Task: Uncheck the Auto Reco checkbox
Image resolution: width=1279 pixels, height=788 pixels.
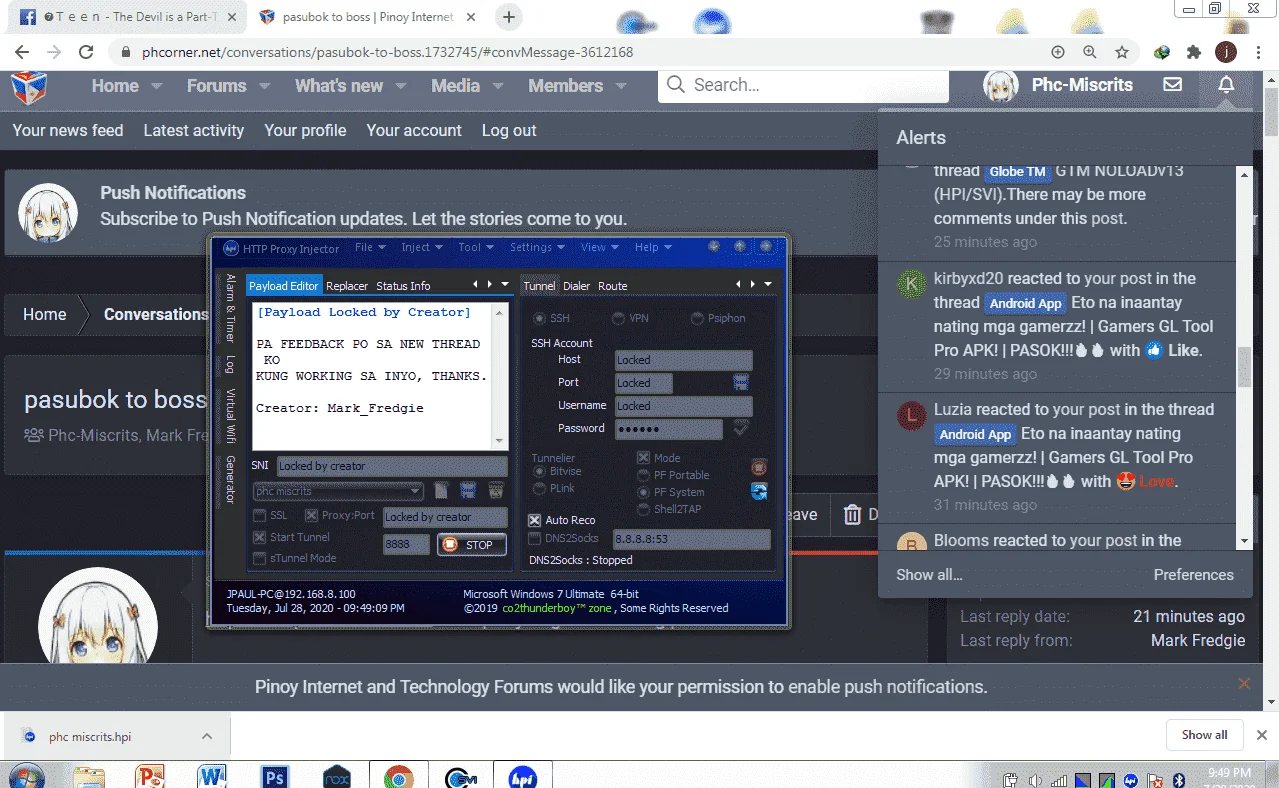Action: click(x=534, y=520)
